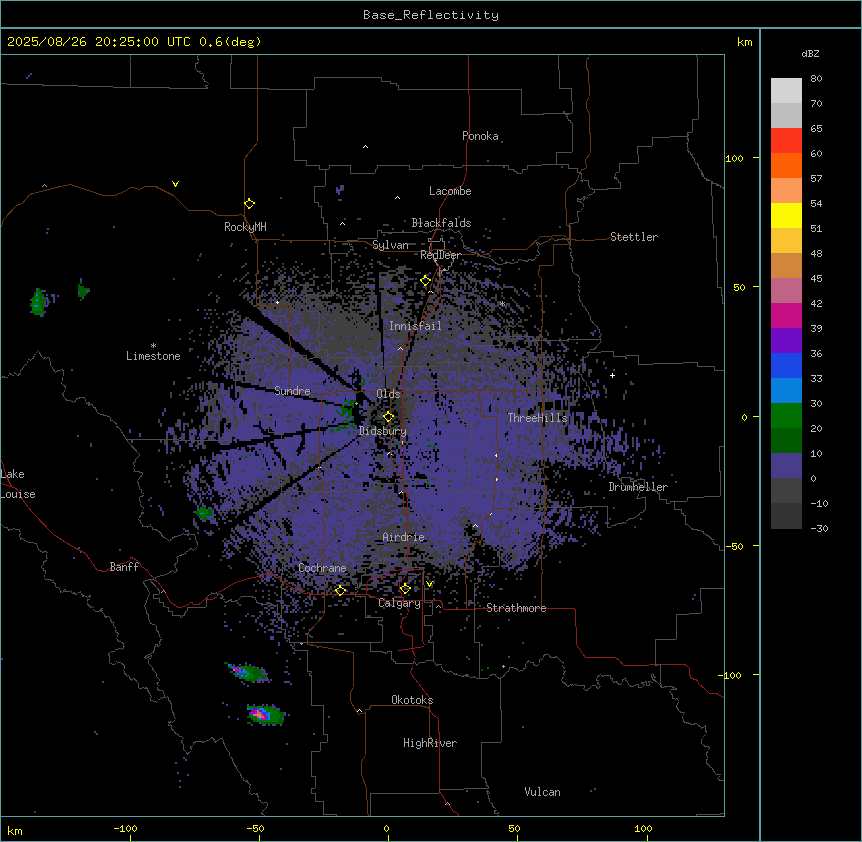Screen dimensions: 862x842
Task: Click the Strathmore city label
Action: pyautogui.click(x=516, y=608)
